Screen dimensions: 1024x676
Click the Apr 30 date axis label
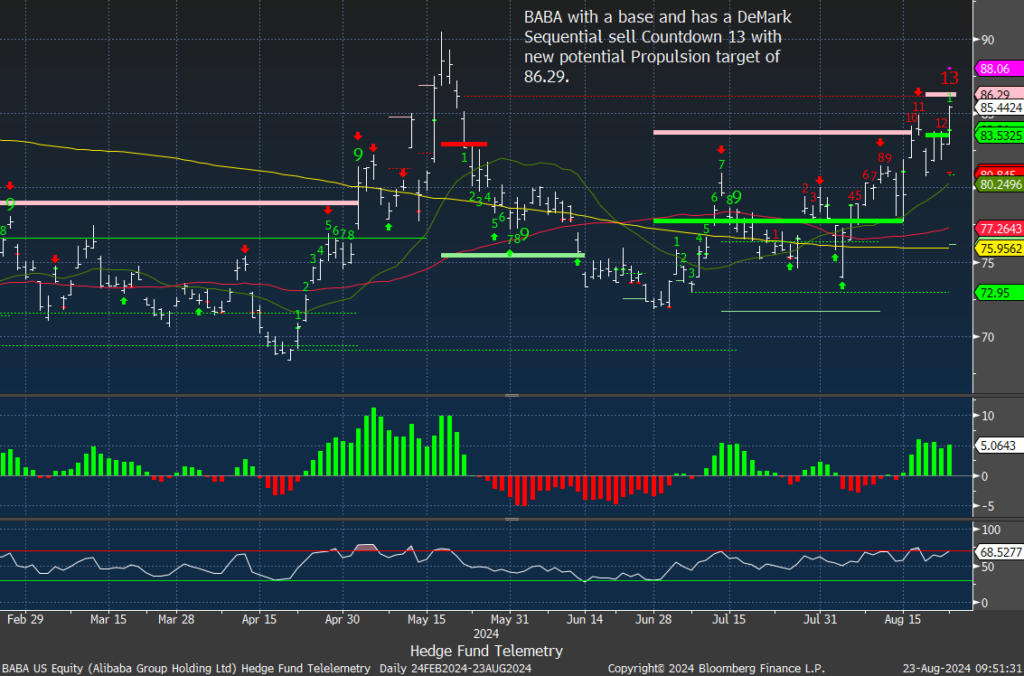343,619
